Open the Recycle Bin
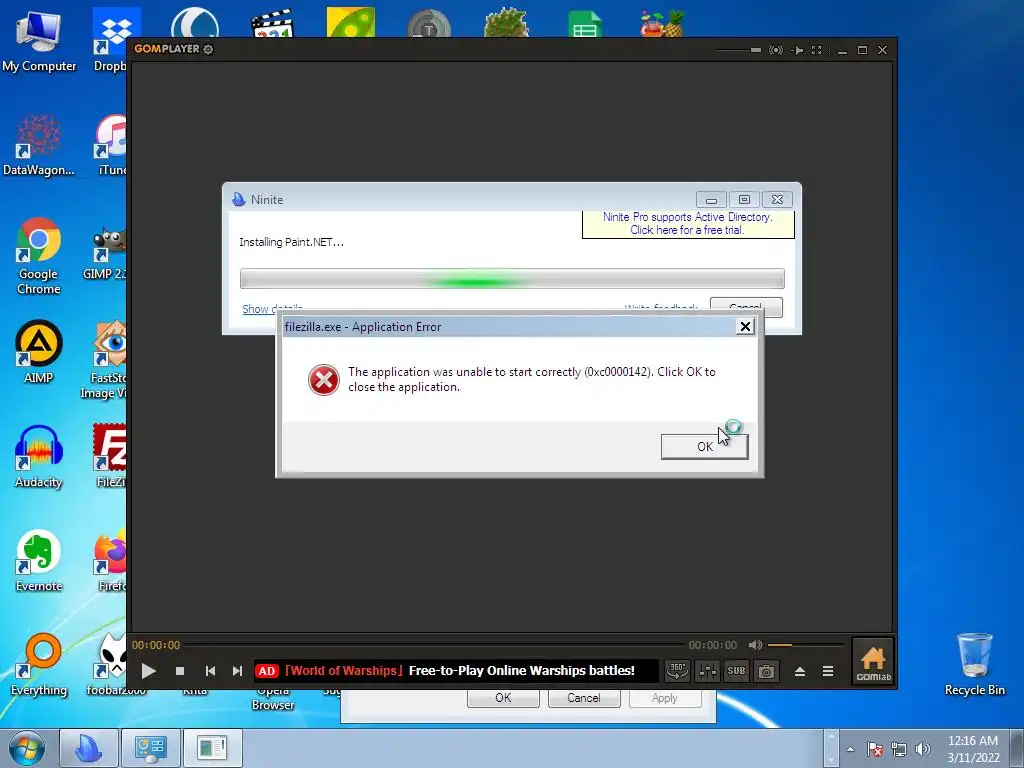 pos(974,664)
